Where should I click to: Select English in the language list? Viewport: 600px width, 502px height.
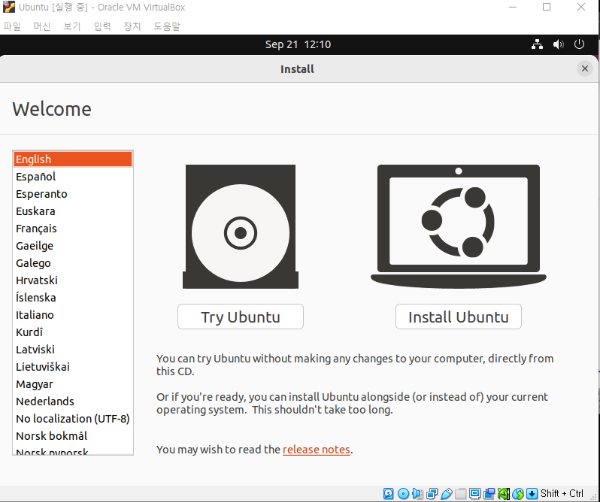tap(73, 159)
